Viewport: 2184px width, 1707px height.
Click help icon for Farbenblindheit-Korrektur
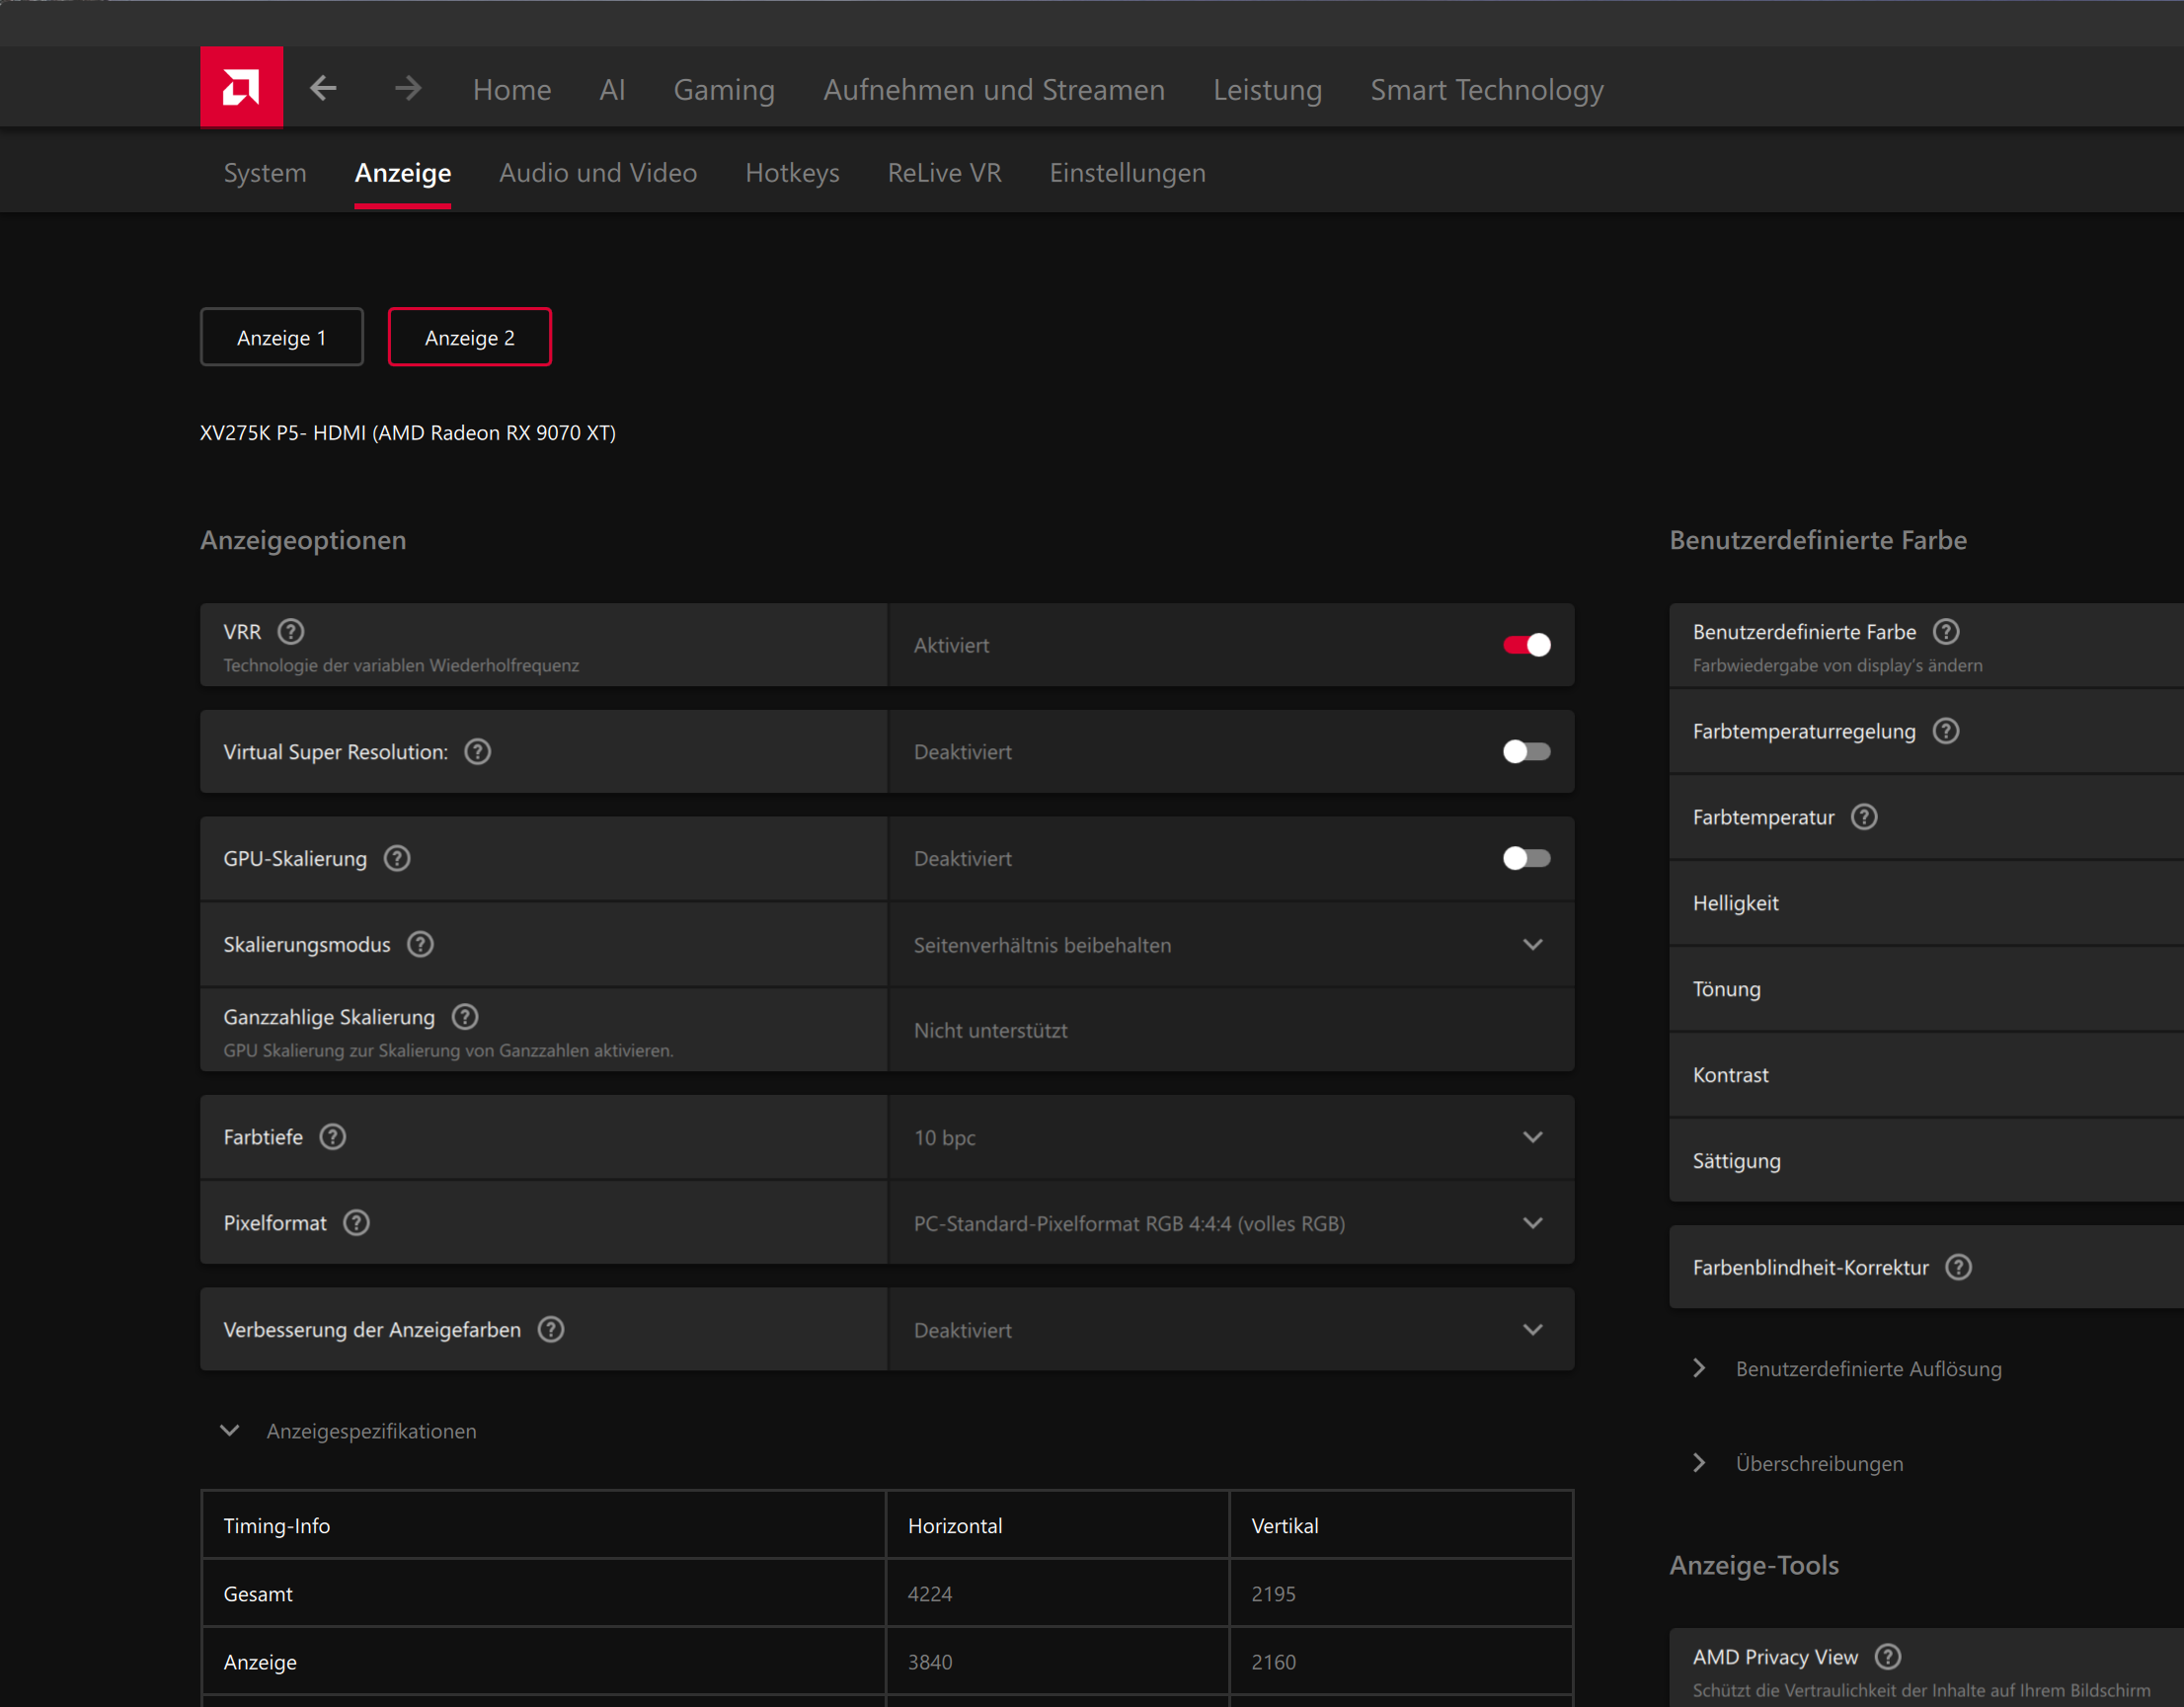point(1958,1267)
